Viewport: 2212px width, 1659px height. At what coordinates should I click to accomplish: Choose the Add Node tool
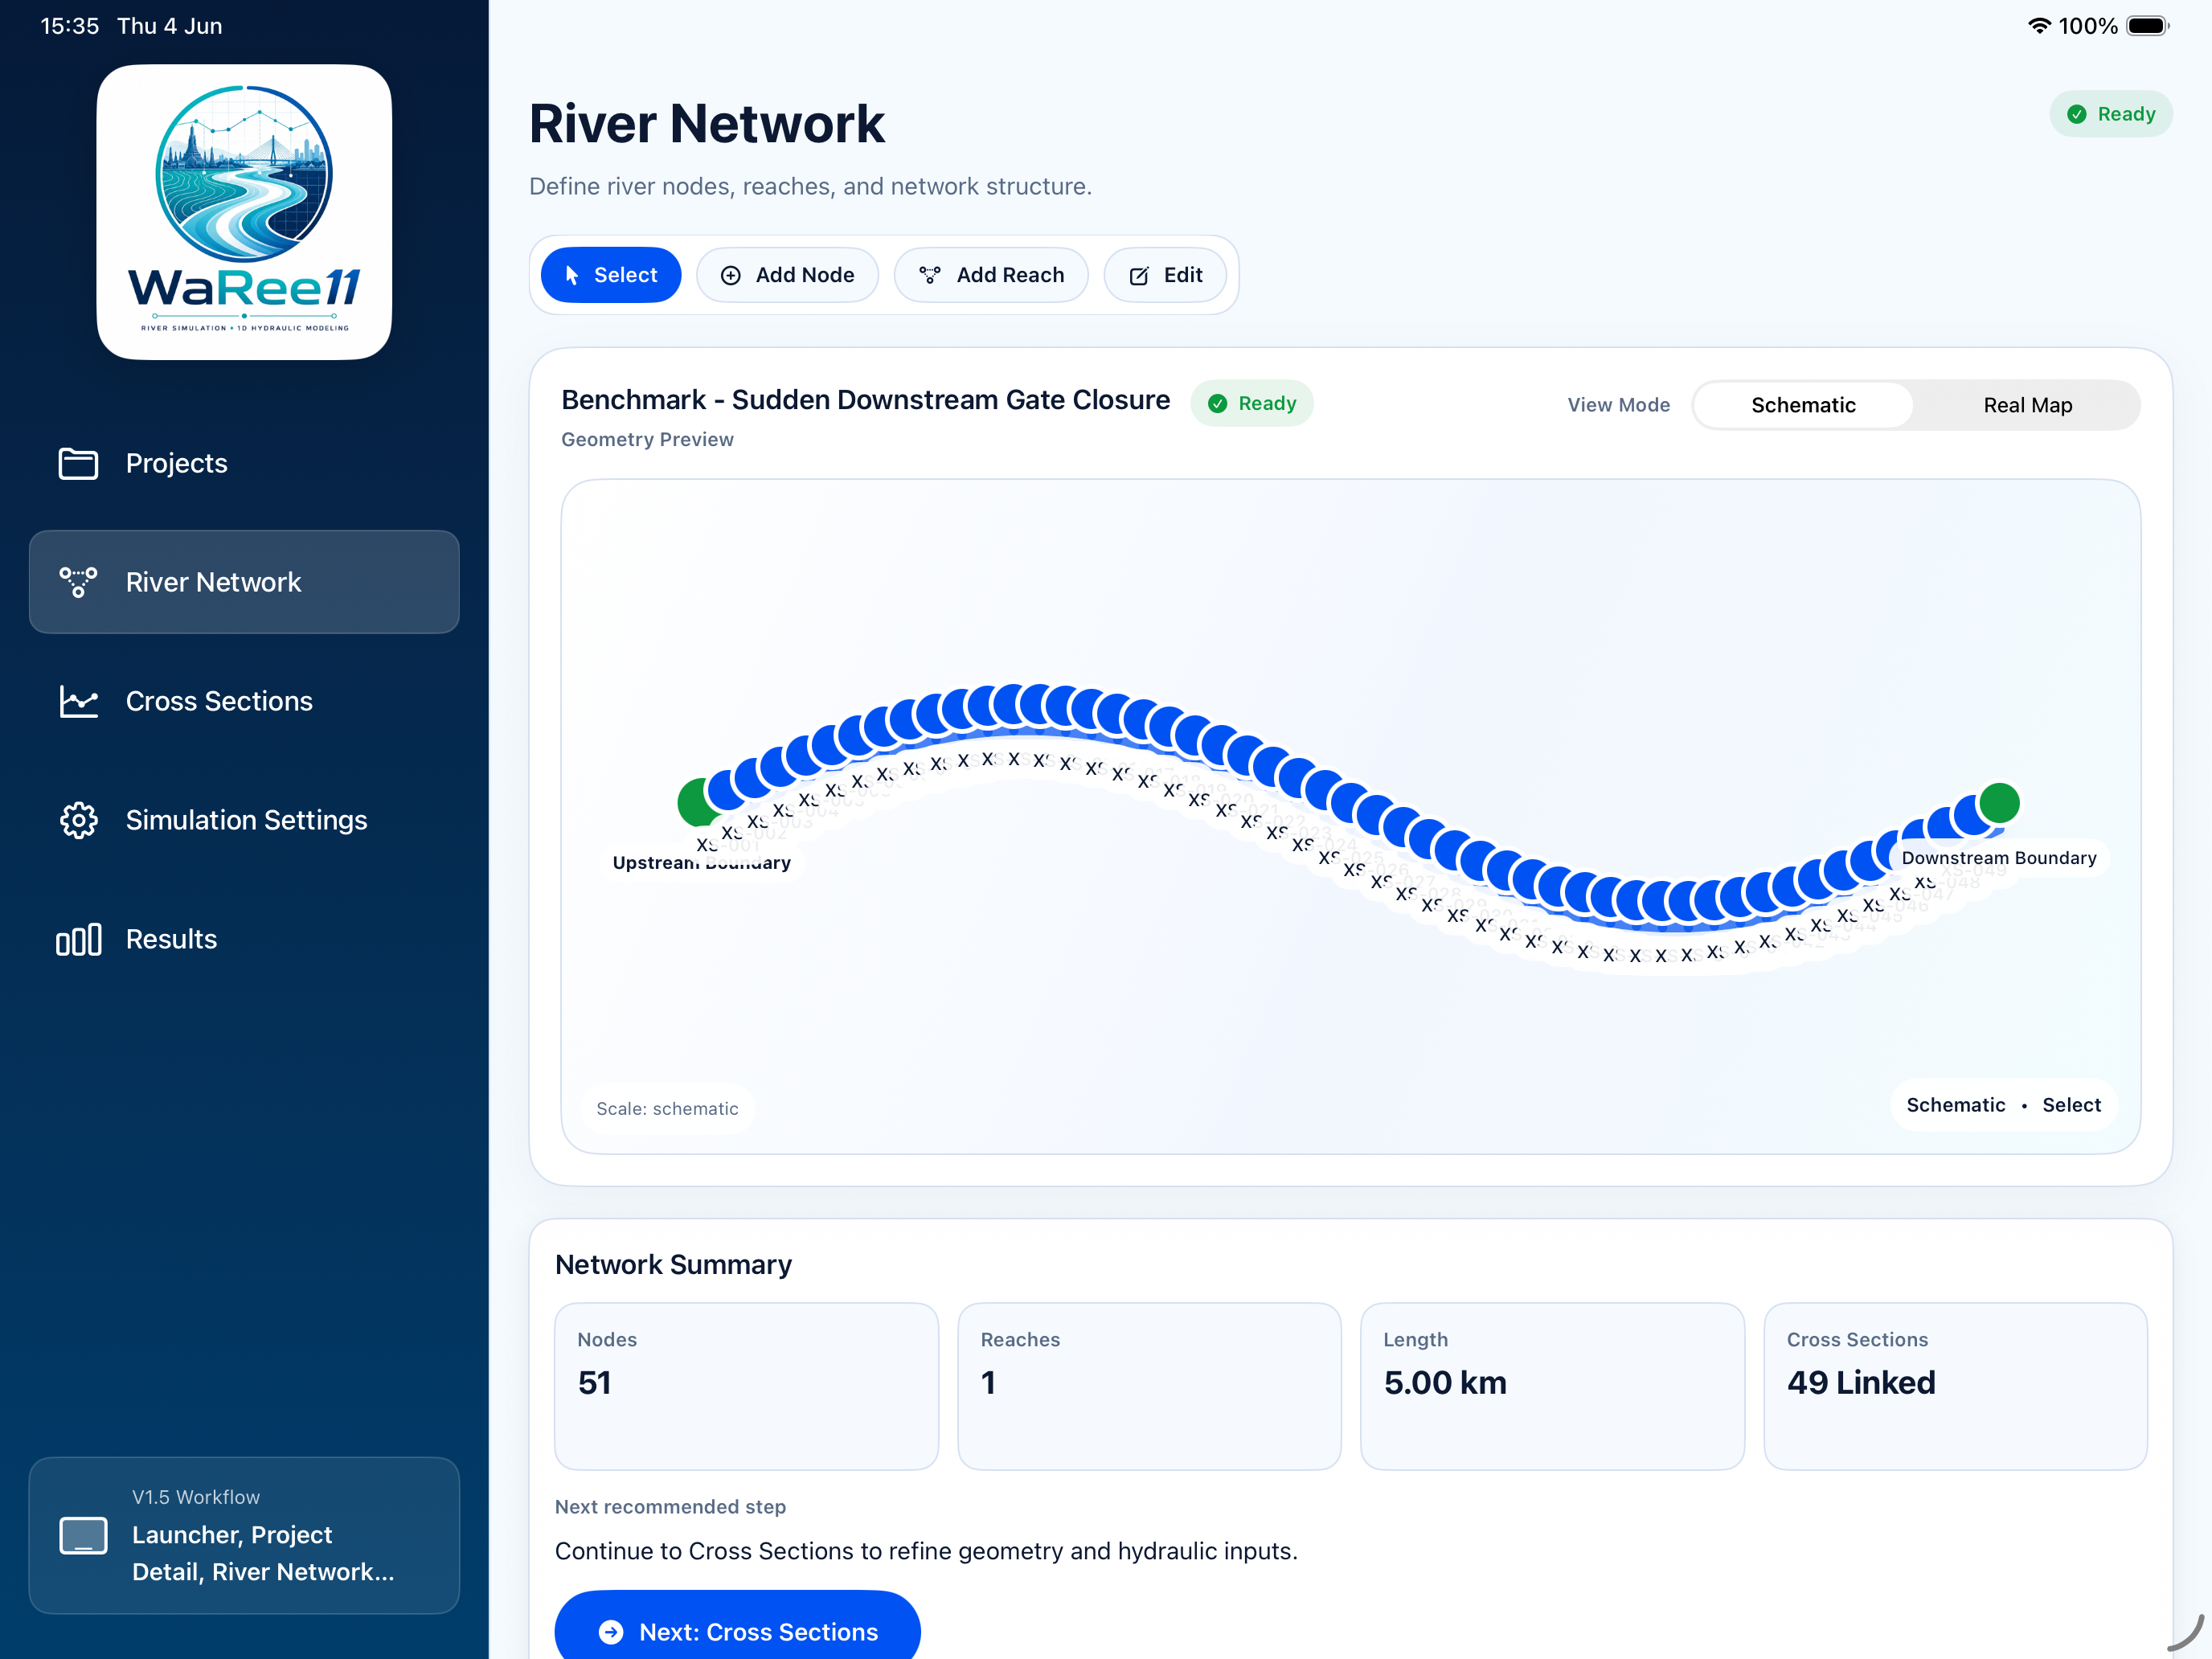787,275
